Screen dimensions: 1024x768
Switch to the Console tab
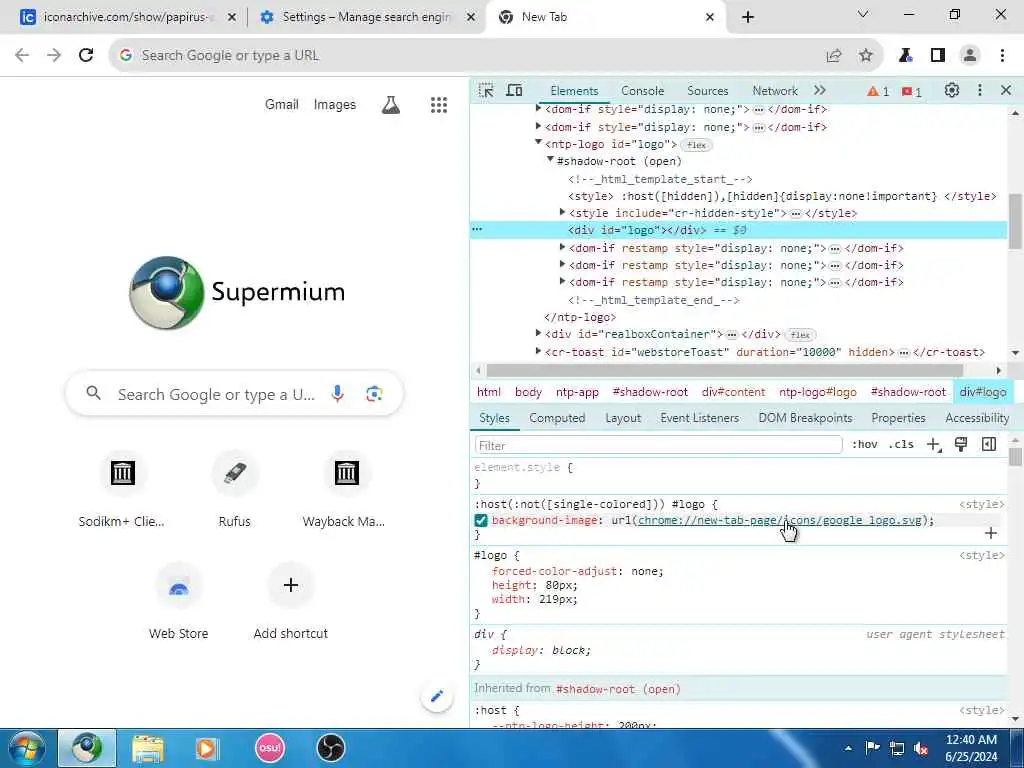tap(642, 91)
